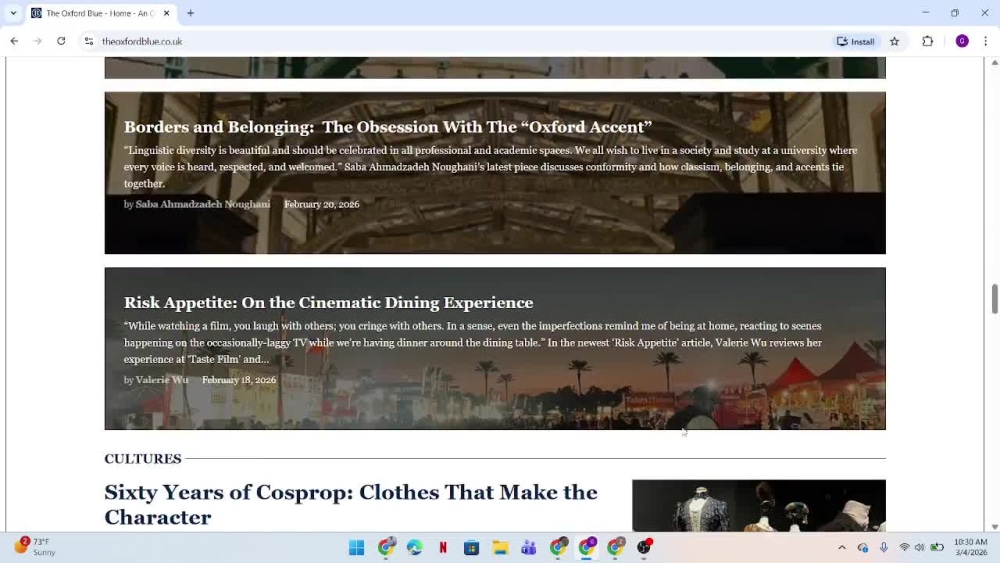Open author link Saba Ahmadzadeh Noughani

(203, 204)
